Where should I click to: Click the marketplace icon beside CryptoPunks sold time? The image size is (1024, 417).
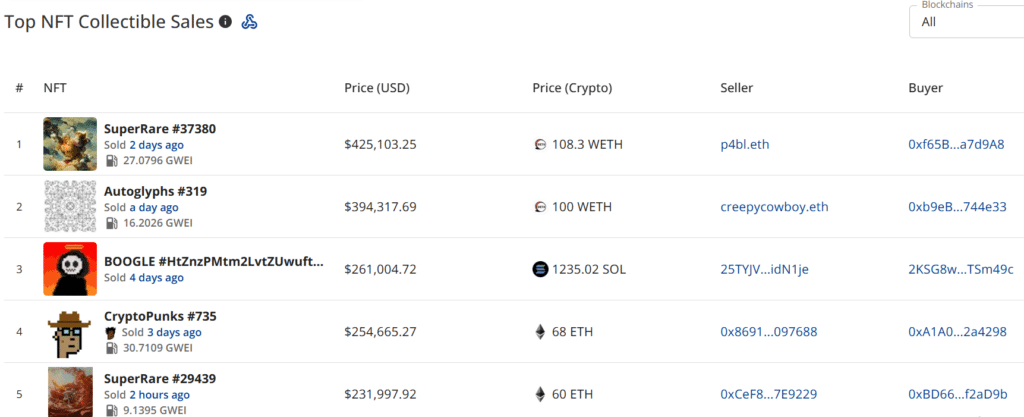pyautogui.click(x=110, y=332)
